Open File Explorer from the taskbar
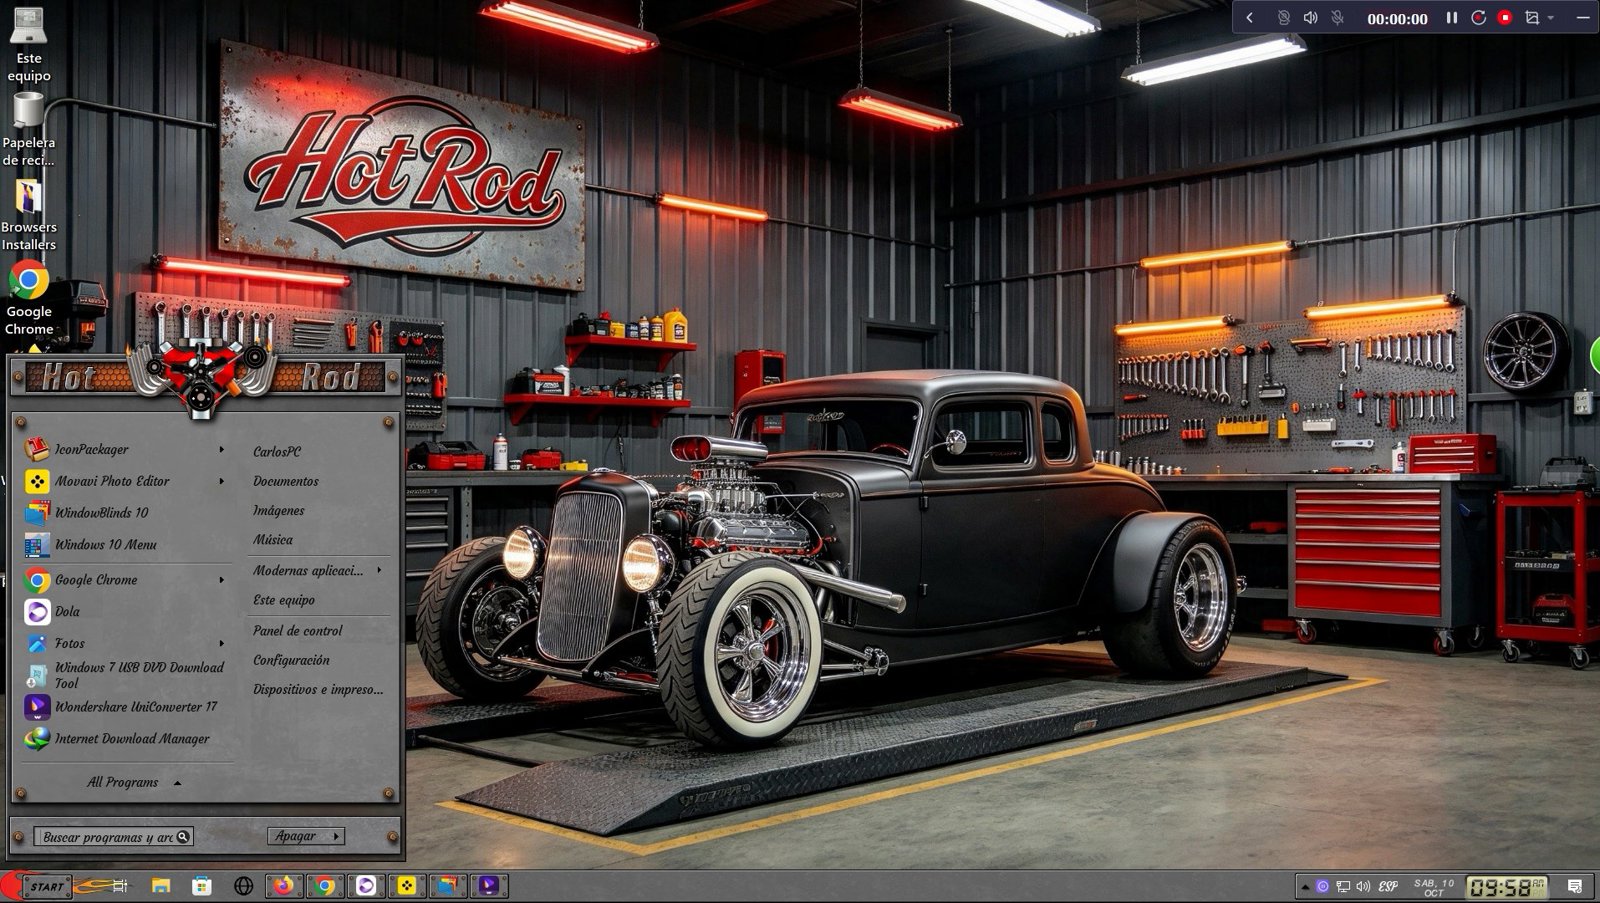1600x903 pixels. [160, 886]
